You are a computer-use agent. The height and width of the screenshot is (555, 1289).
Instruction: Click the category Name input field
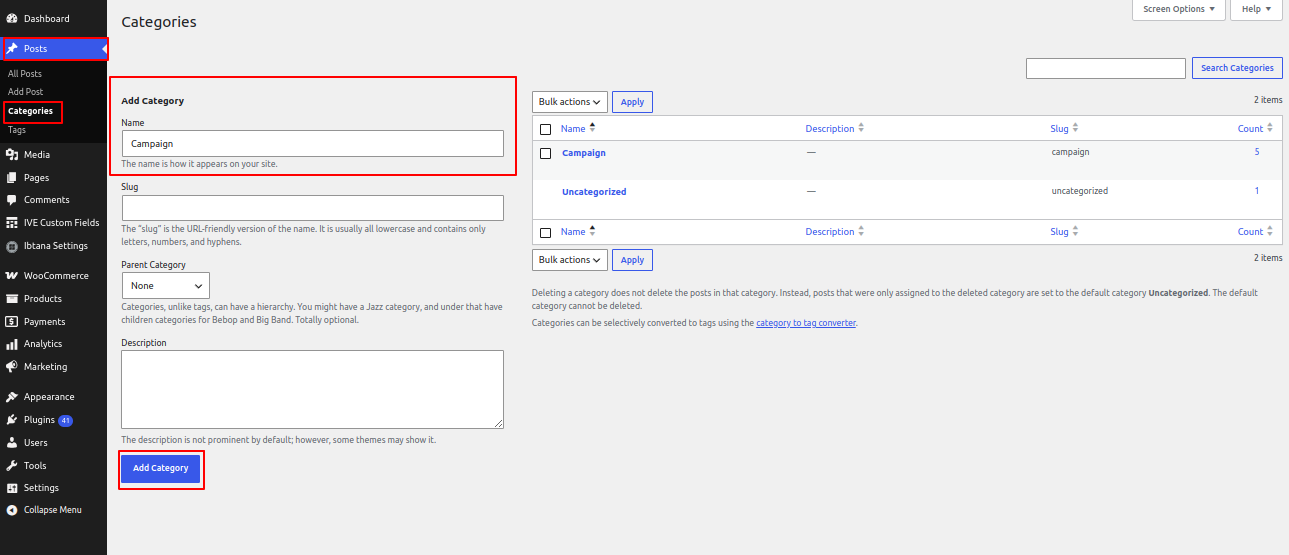[312, 143]
